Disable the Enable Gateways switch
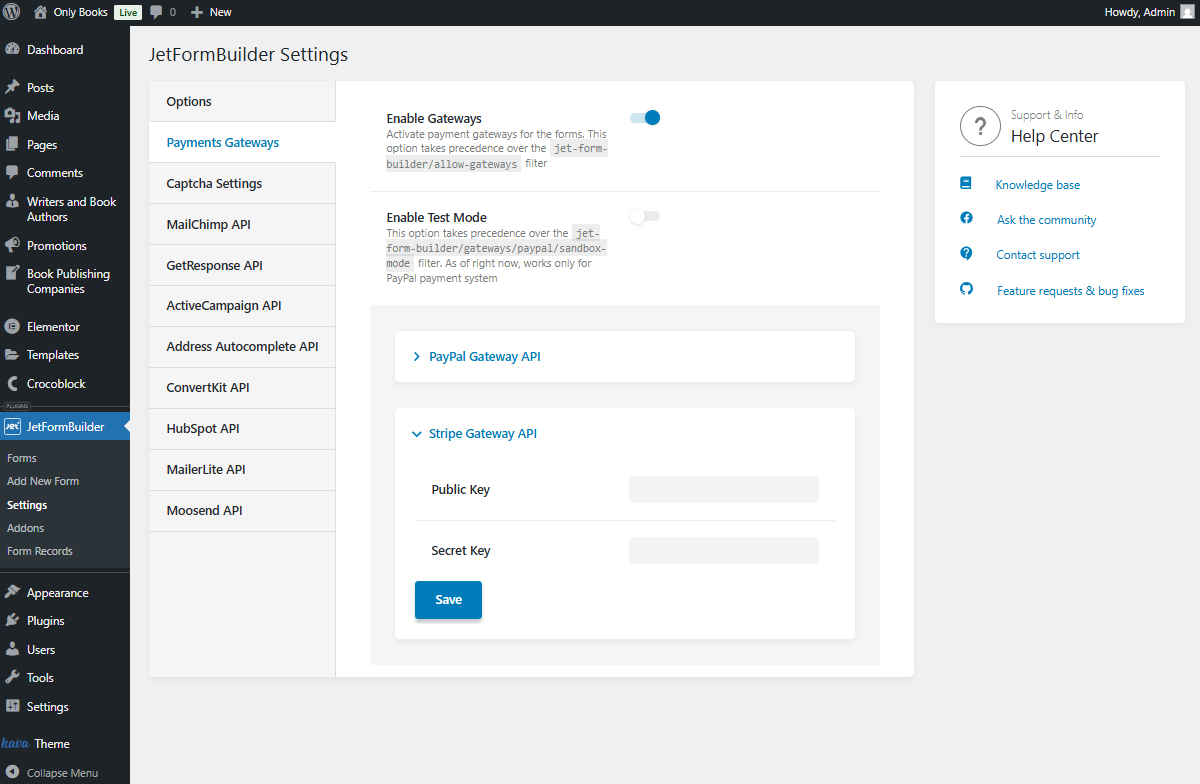This screenshot has width=1200, height=784. (x=645, y=117)
